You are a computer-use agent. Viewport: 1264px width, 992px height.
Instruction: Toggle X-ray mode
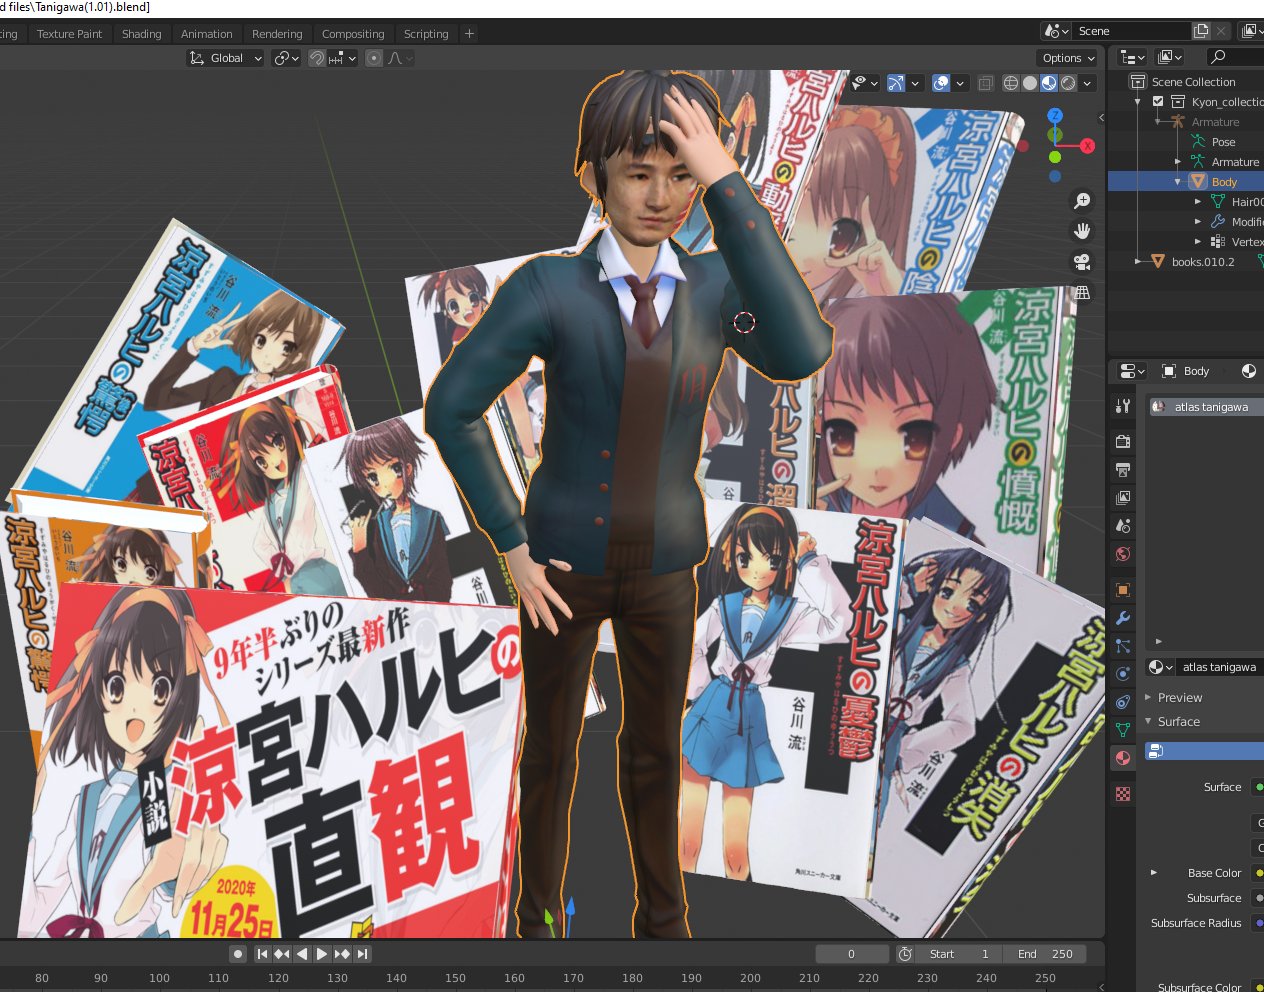(985, 83)
